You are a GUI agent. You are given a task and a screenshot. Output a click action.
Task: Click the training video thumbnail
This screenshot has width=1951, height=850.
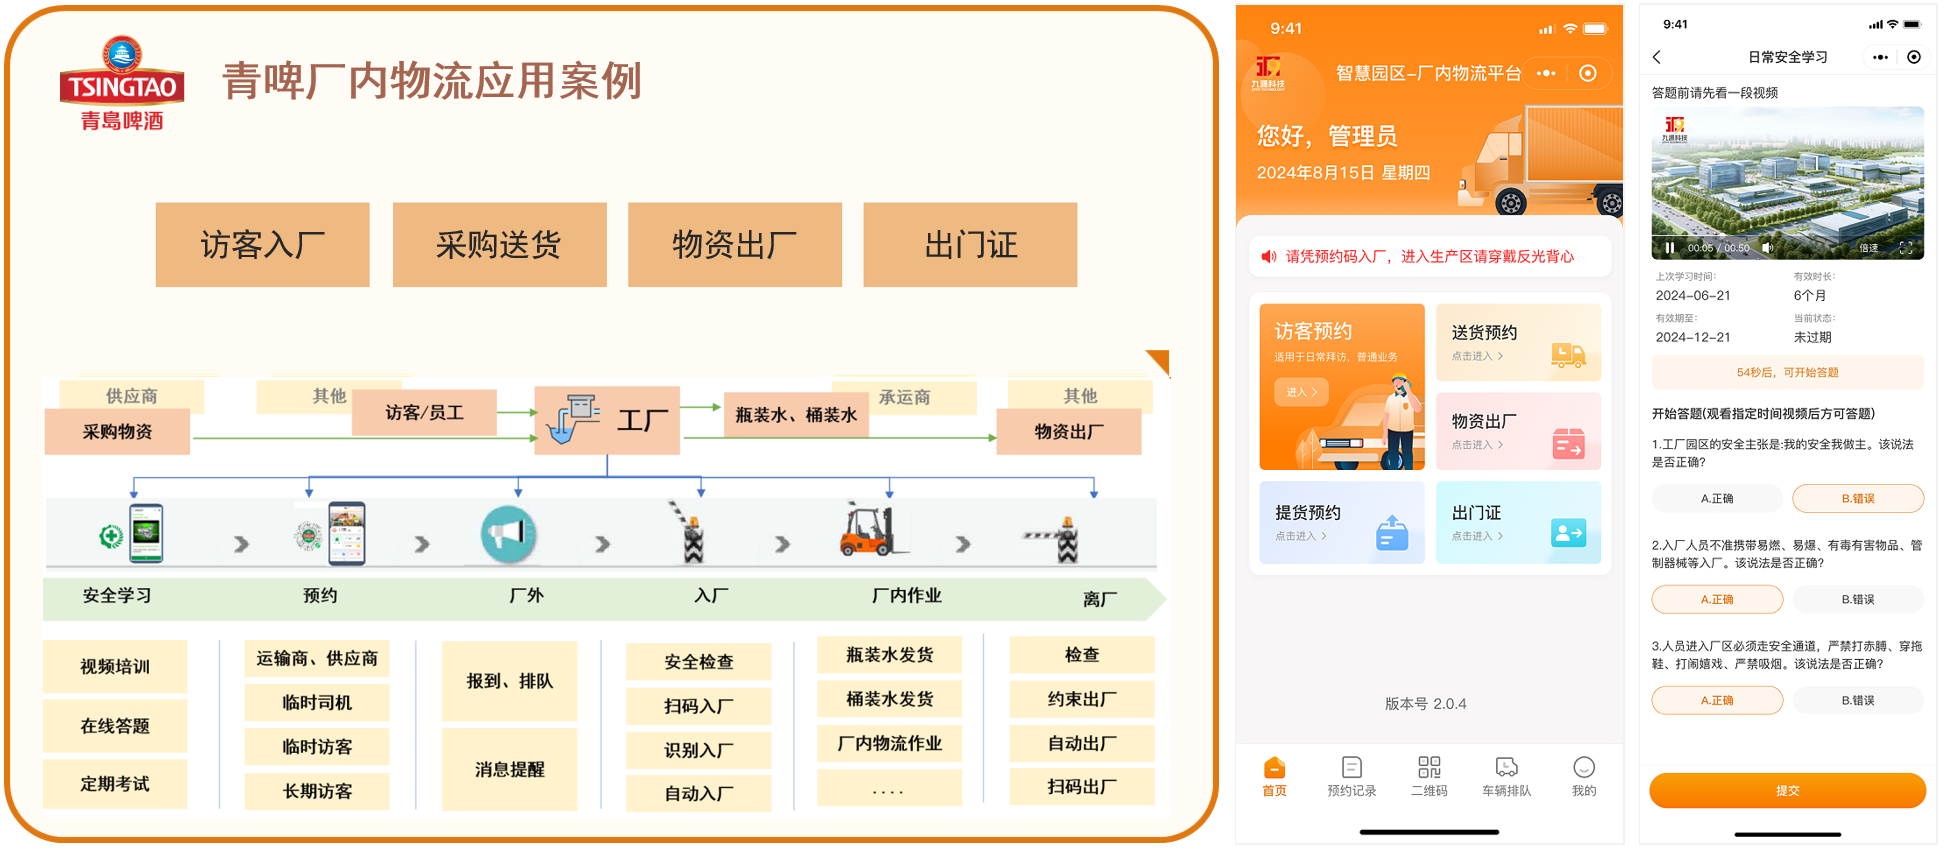(1788, 183)
